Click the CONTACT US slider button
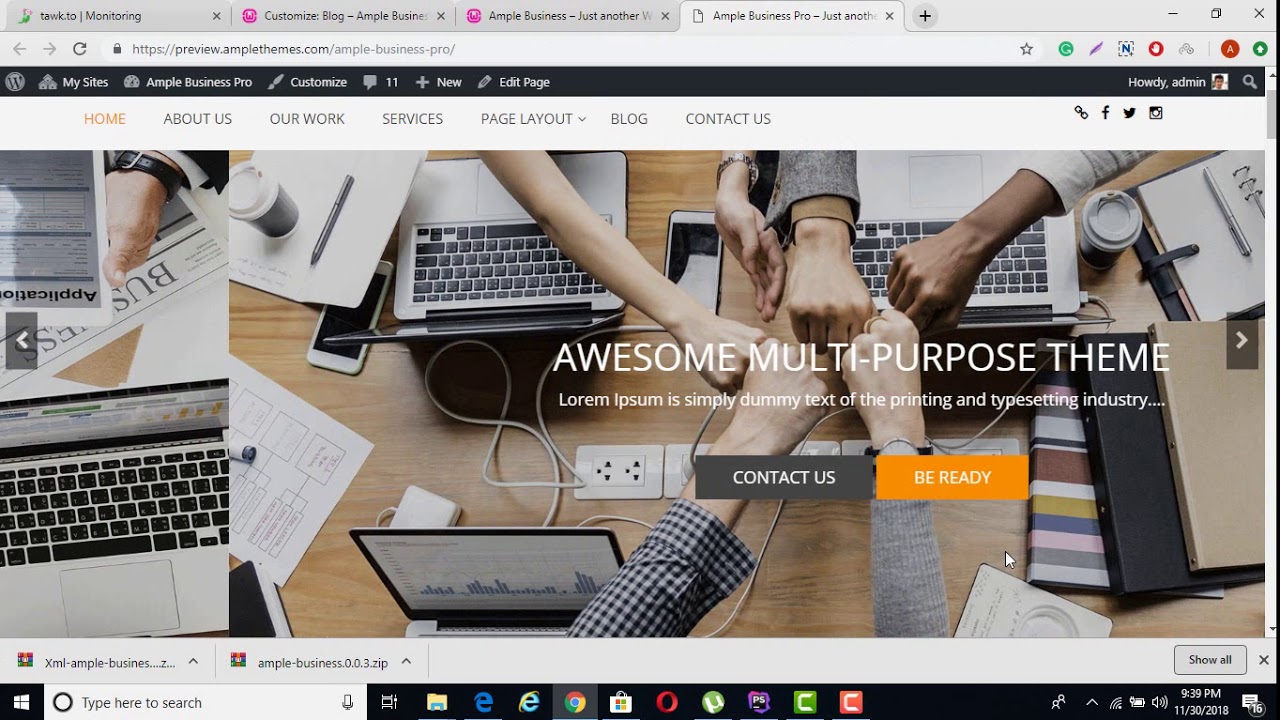Screen dimensions: 1280x720 tap(784, 477)
